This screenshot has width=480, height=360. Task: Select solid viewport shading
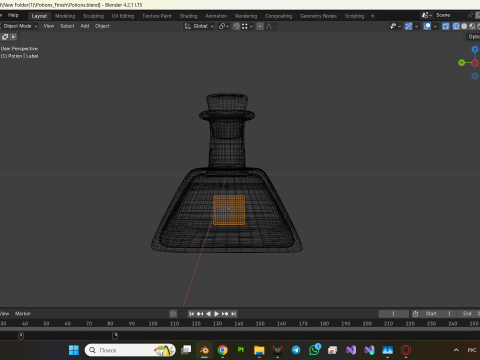tap(464, 26)
